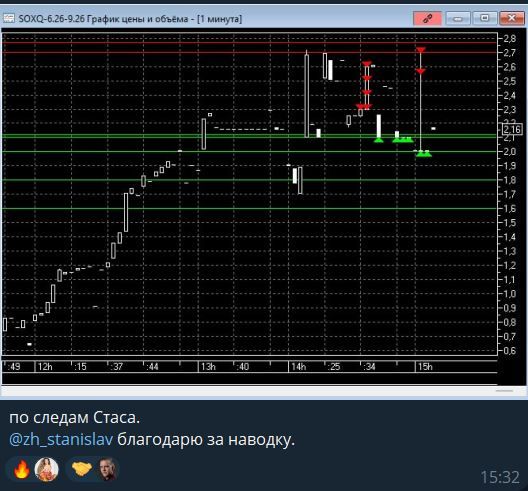
Task: Click the tall candlestick at 14h
Action: point(306,96)
